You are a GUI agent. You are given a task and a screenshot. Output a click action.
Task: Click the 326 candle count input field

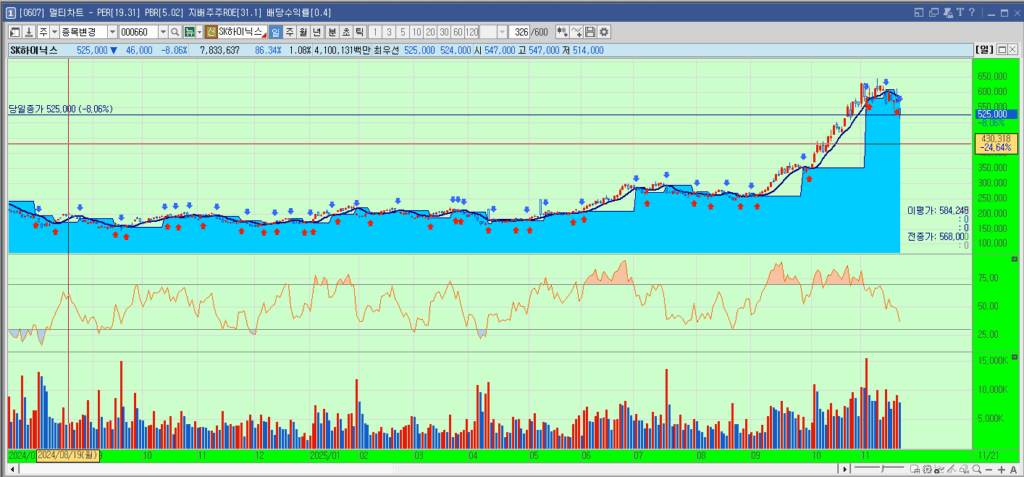pos(521,32)
